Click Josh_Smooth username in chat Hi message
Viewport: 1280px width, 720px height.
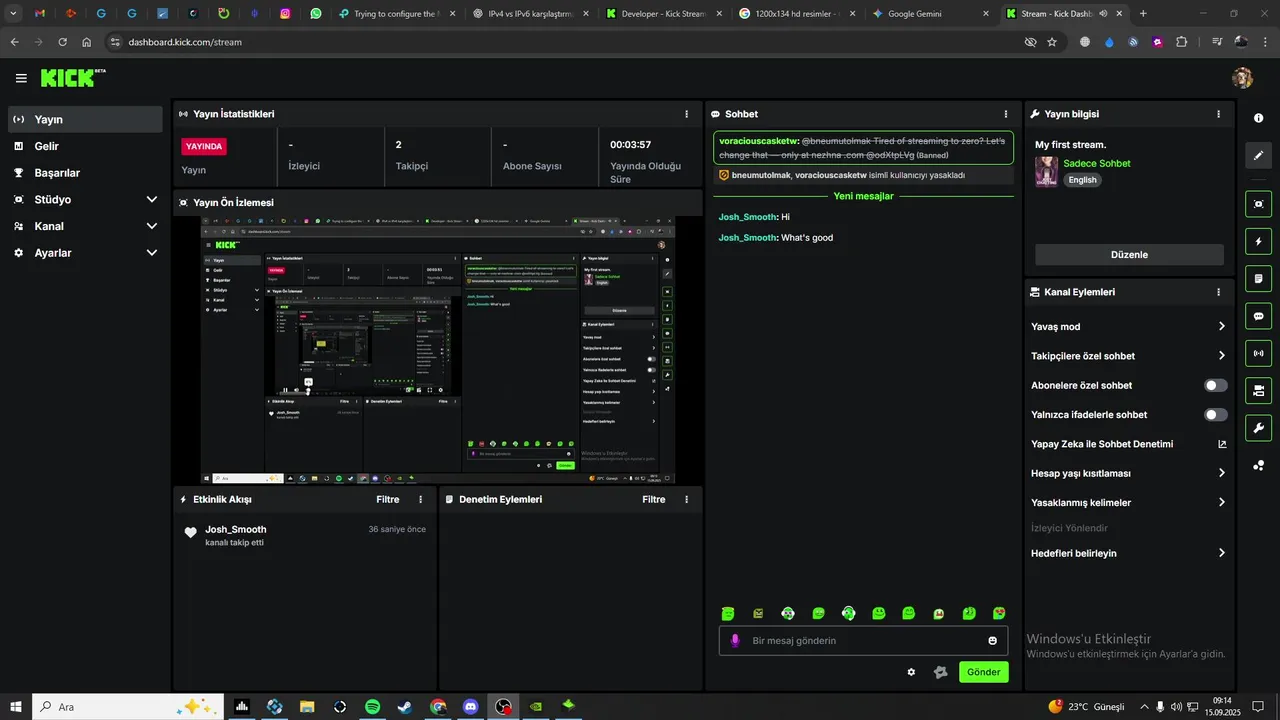pos(747,217)
